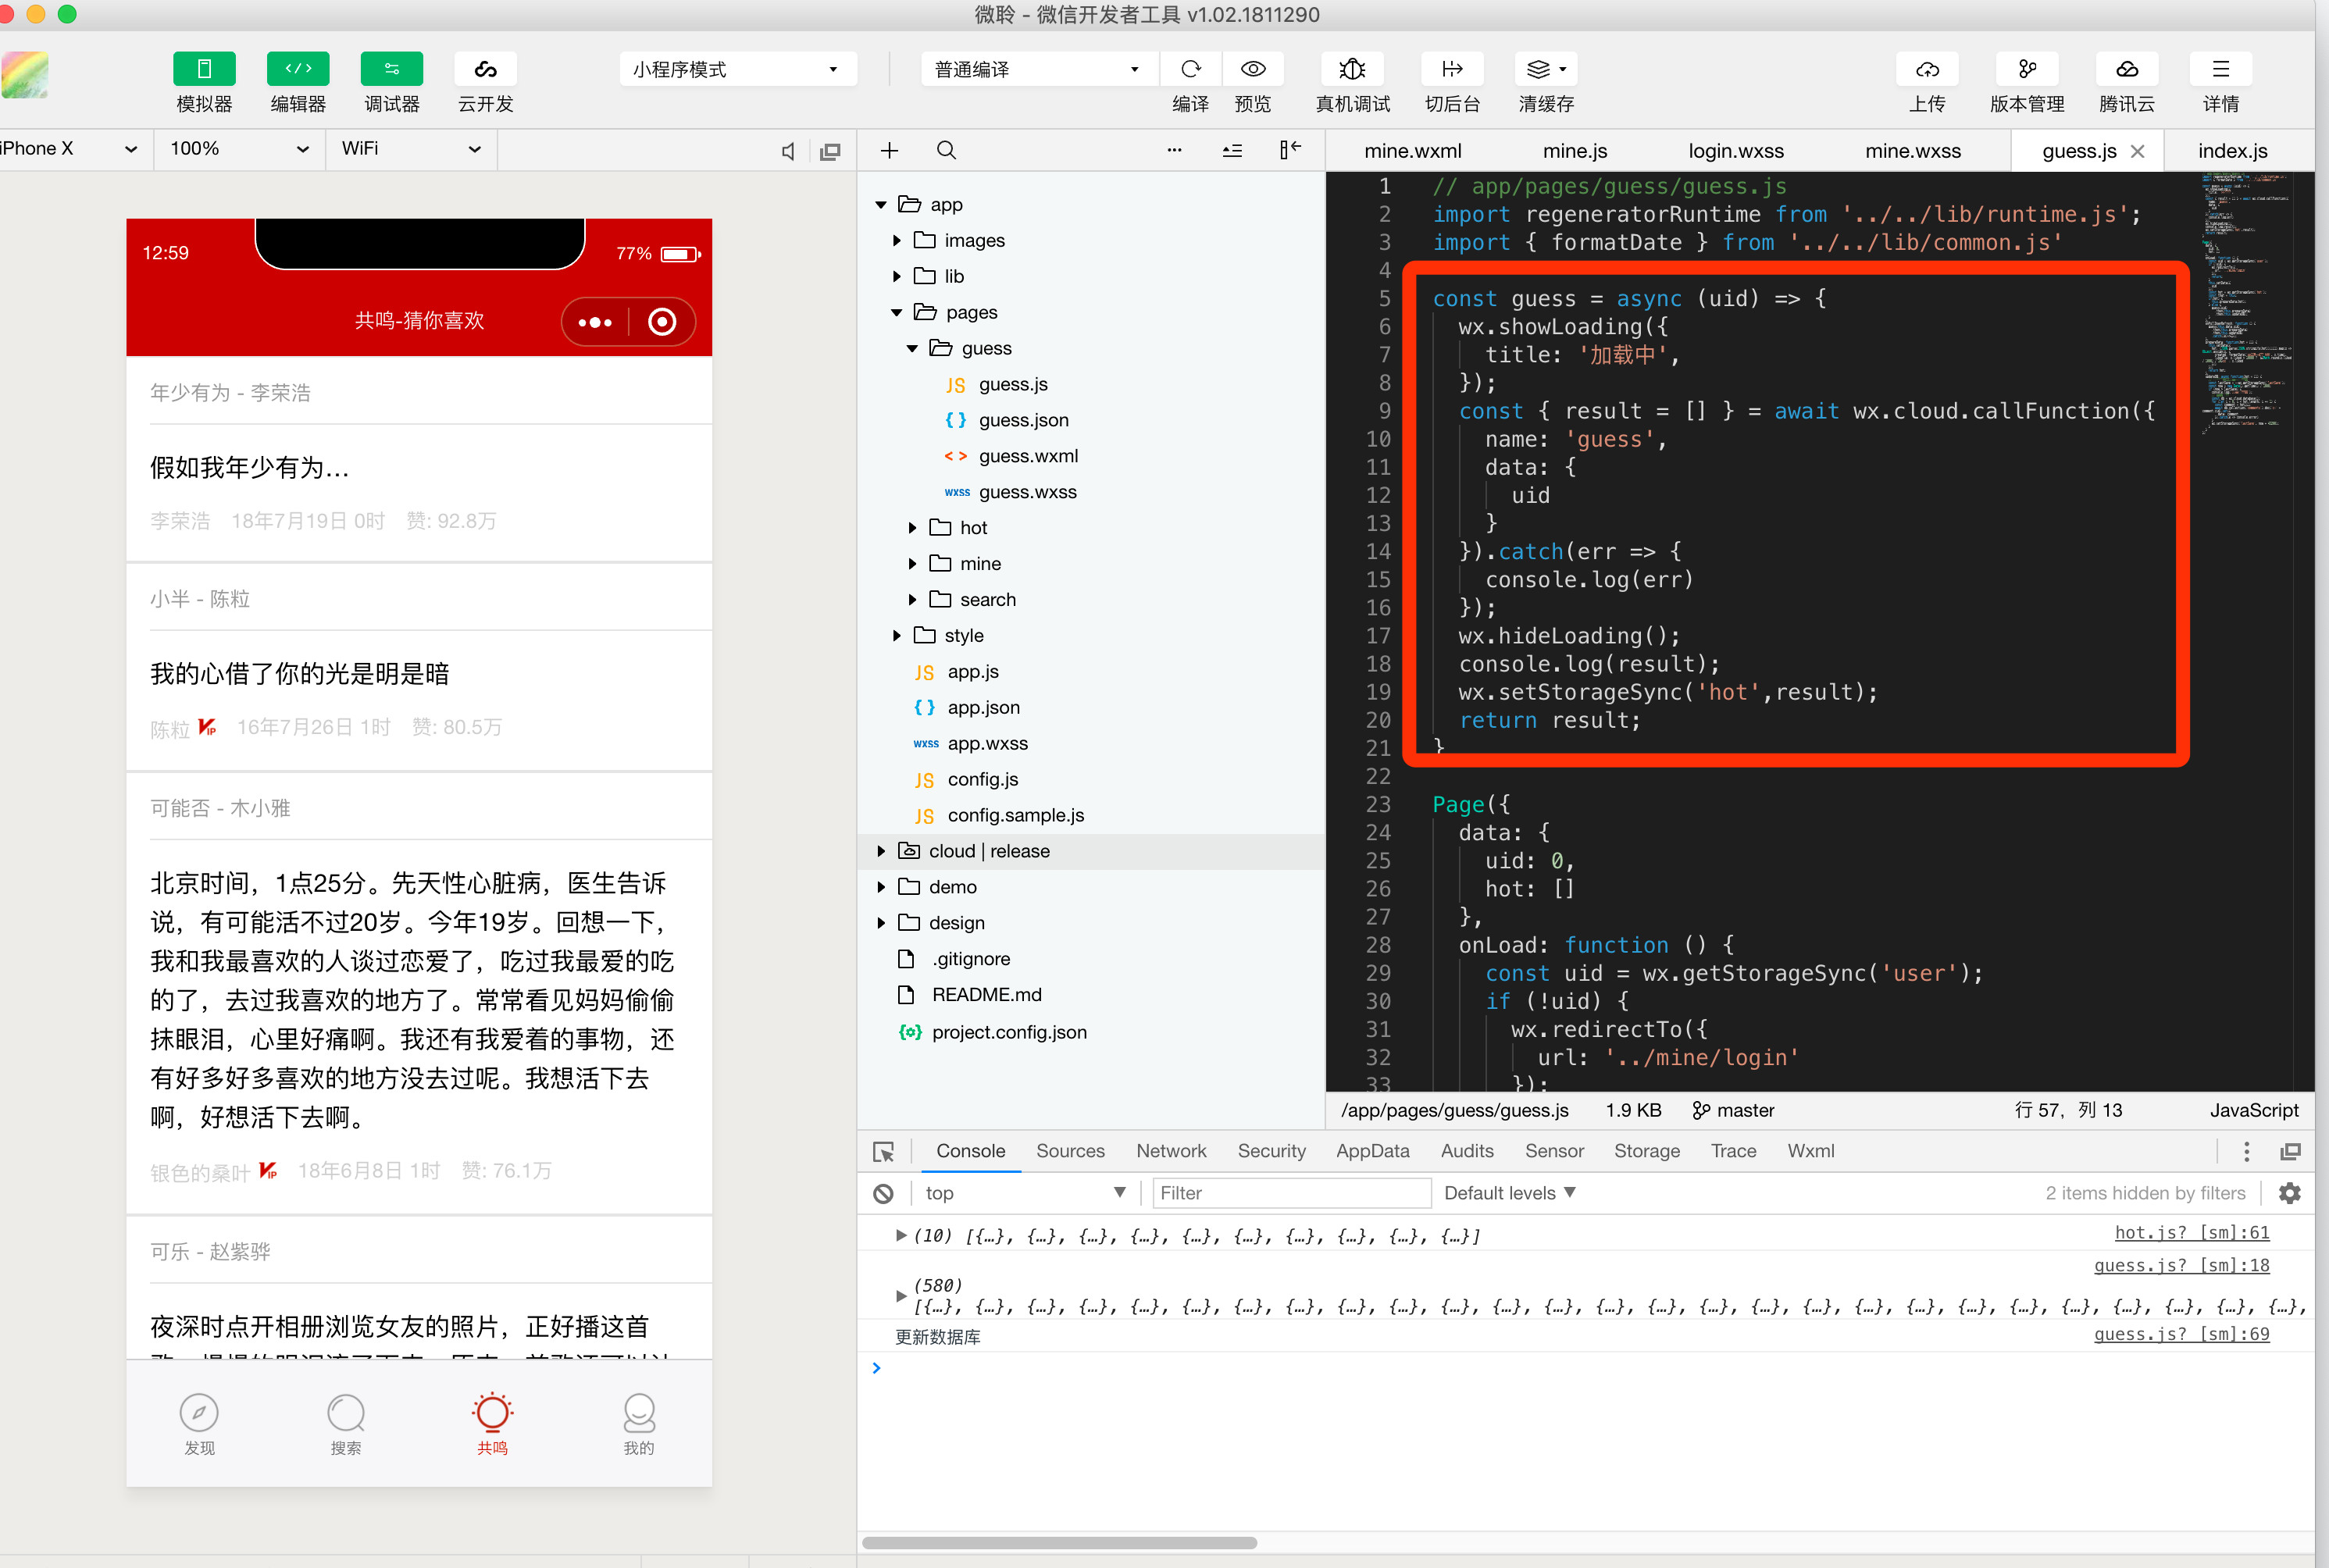Open the Sources devtools tab
This screenshot has width=2329, height=1568.
[x=1070, y=1151]
